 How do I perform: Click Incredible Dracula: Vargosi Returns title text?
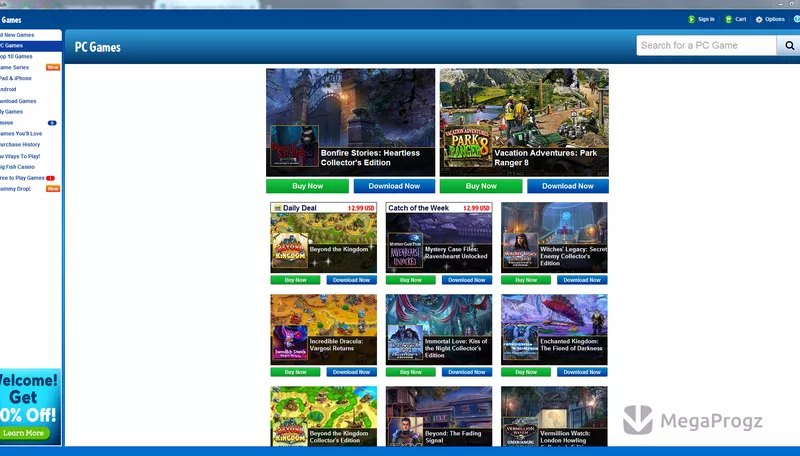[336, 345]
